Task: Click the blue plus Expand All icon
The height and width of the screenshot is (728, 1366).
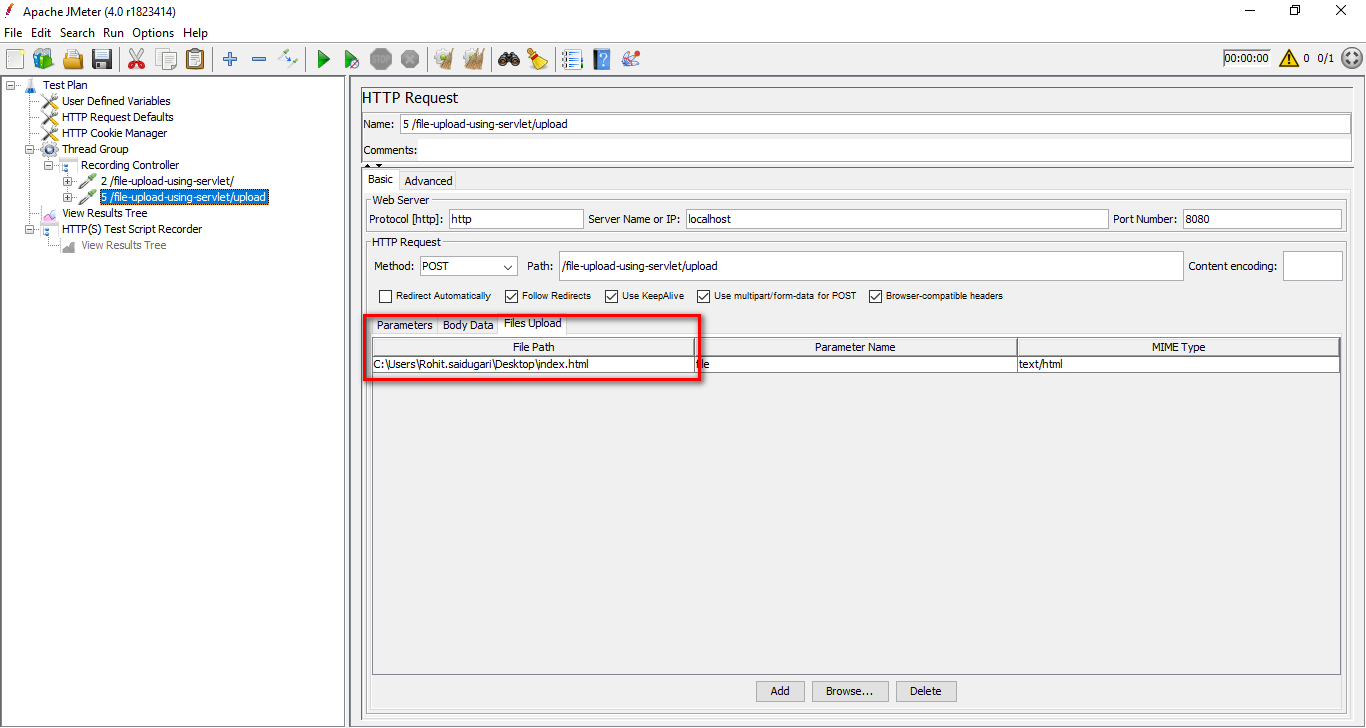Action: coord(230,59)
